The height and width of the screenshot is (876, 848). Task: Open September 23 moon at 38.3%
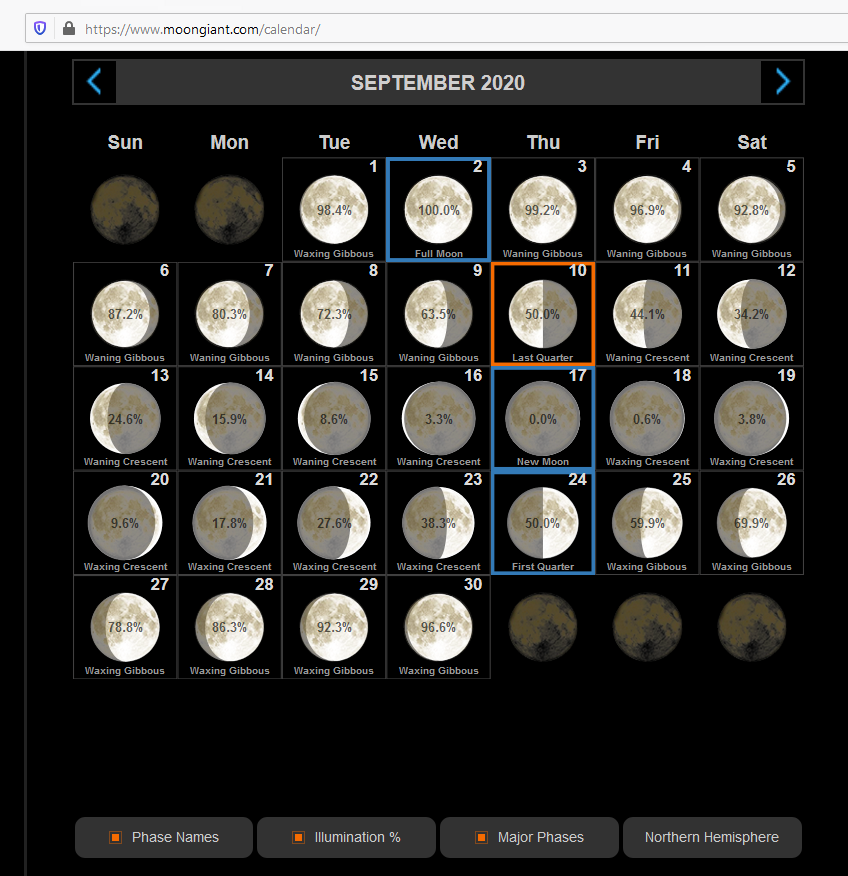coord(439,523)
